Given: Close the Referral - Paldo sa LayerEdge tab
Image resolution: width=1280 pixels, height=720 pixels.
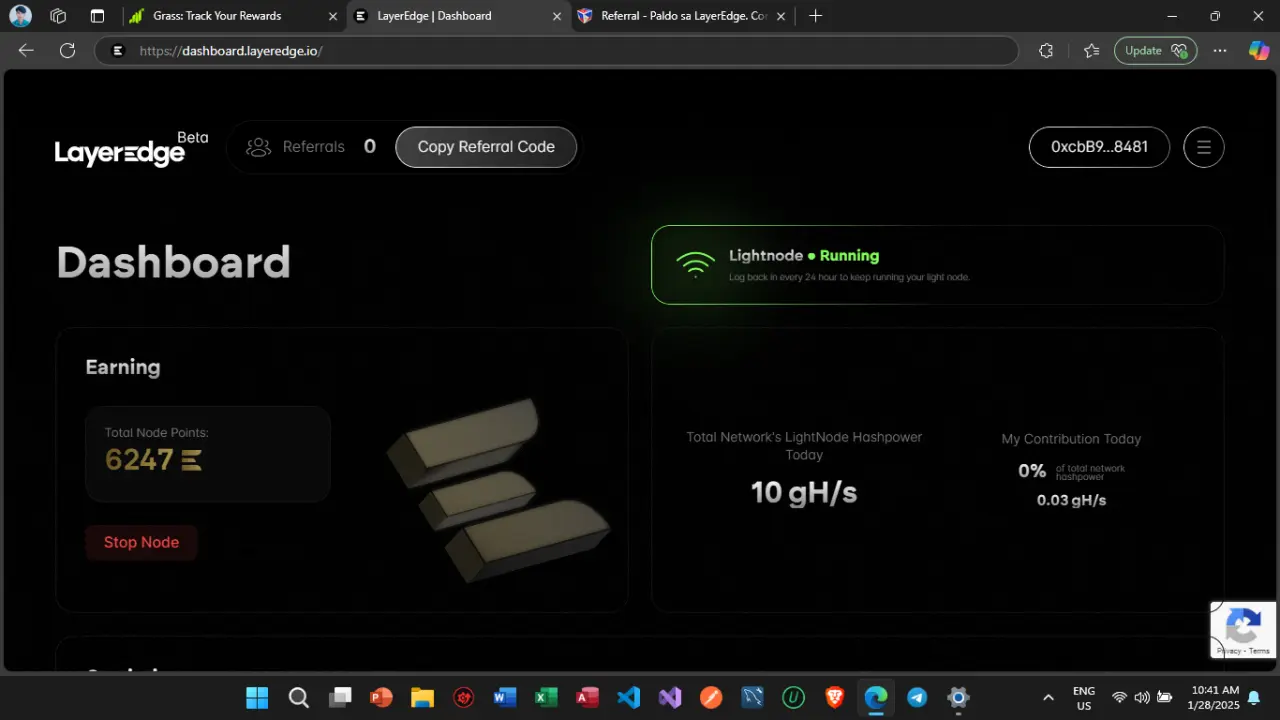Looking at the screenshot, I should (782, 16).
